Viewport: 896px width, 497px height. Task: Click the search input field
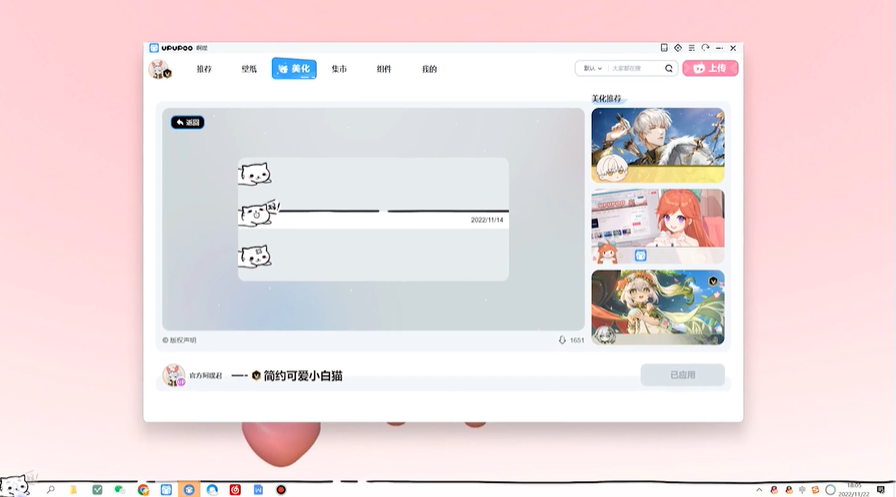tap(635, 69)
